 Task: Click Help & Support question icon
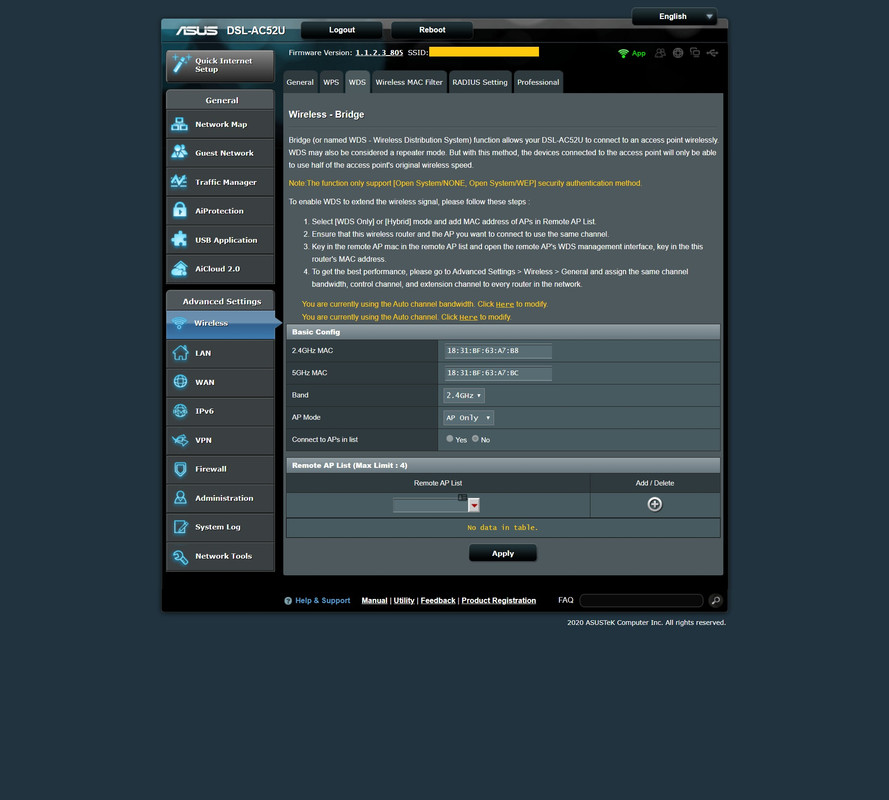click(288, 600)
